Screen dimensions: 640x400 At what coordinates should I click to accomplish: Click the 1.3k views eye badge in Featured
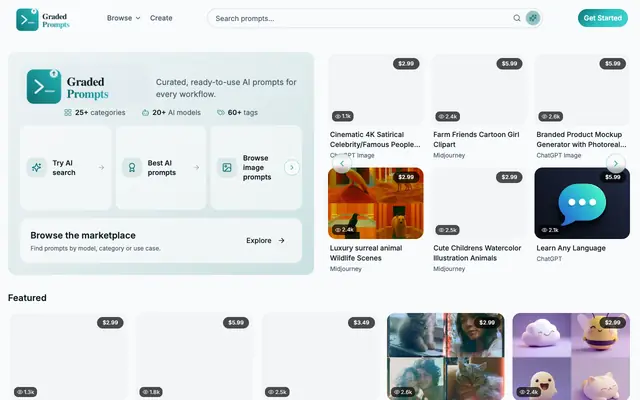pyautogui.click(x=26, y=392)
